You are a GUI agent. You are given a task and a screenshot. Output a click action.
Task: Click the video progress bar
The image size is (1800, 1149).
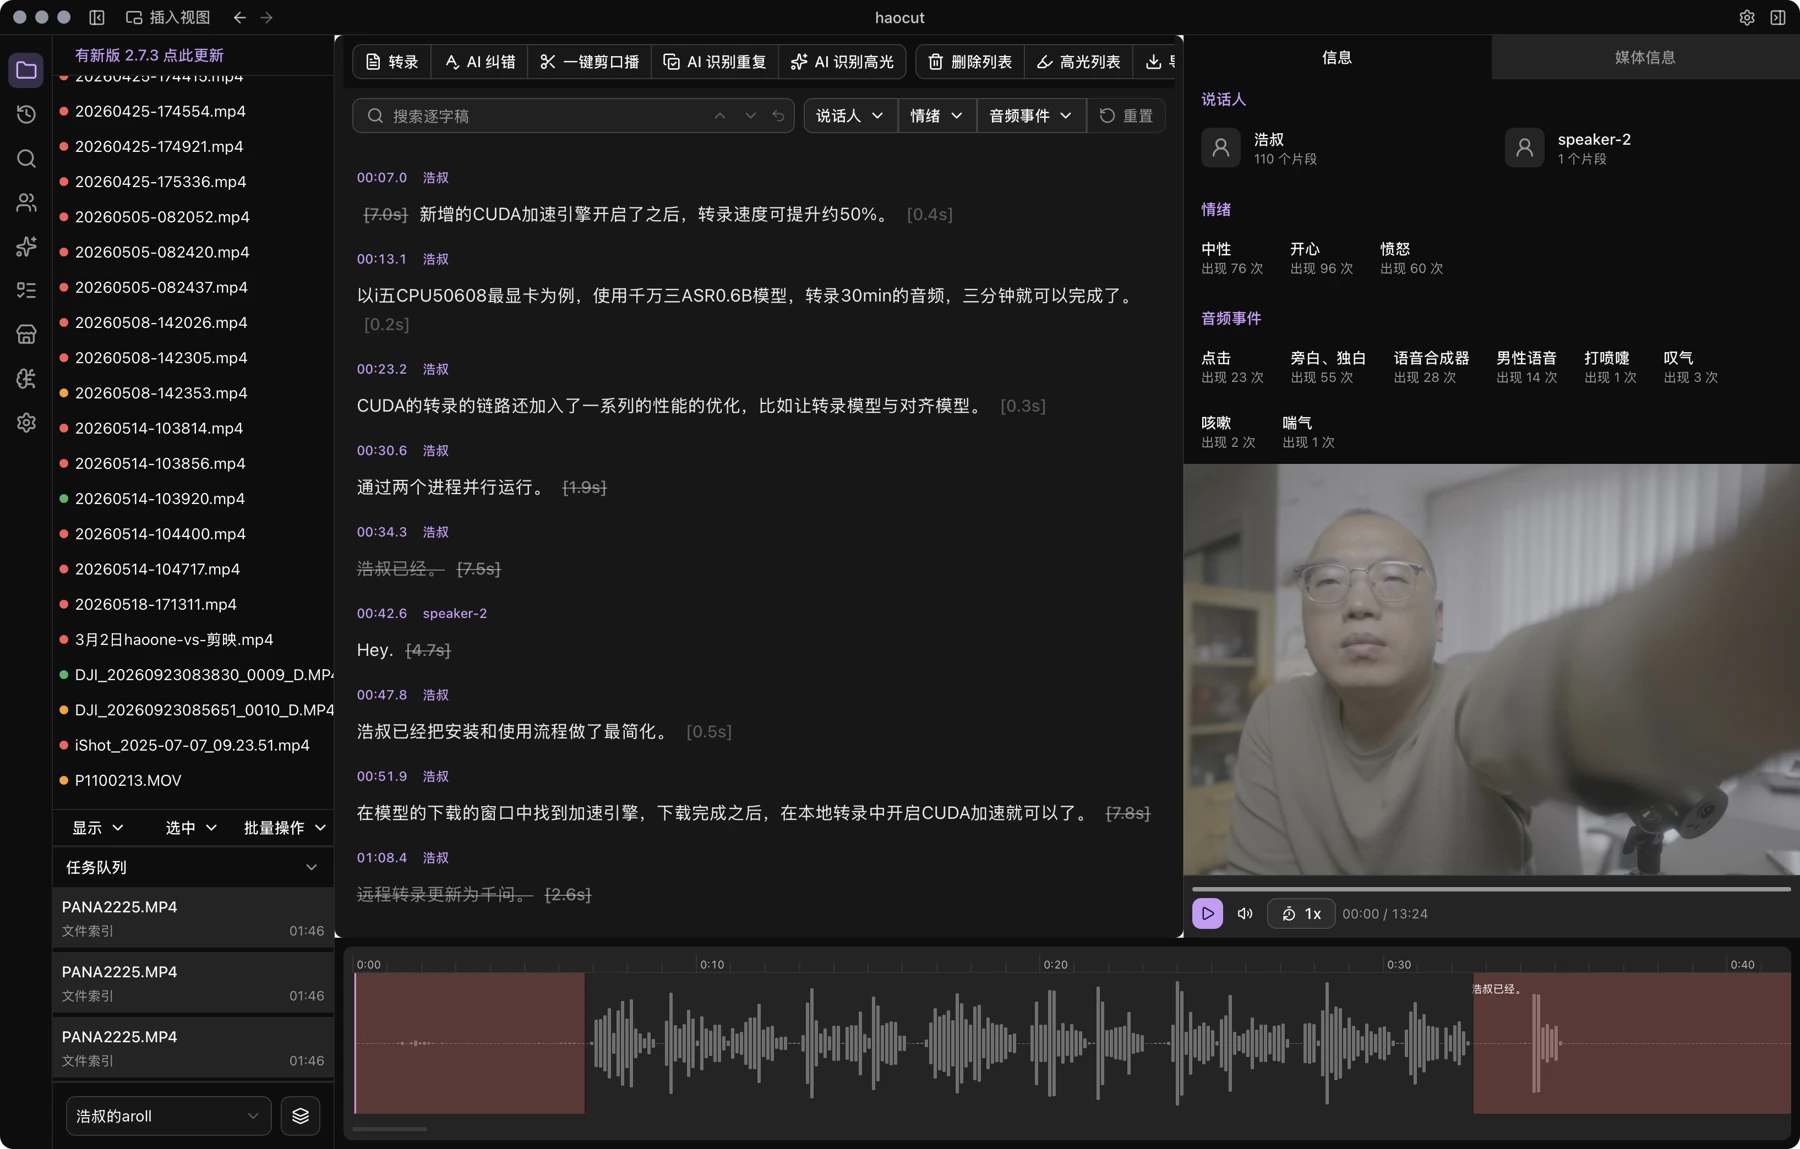point(1491,888)
